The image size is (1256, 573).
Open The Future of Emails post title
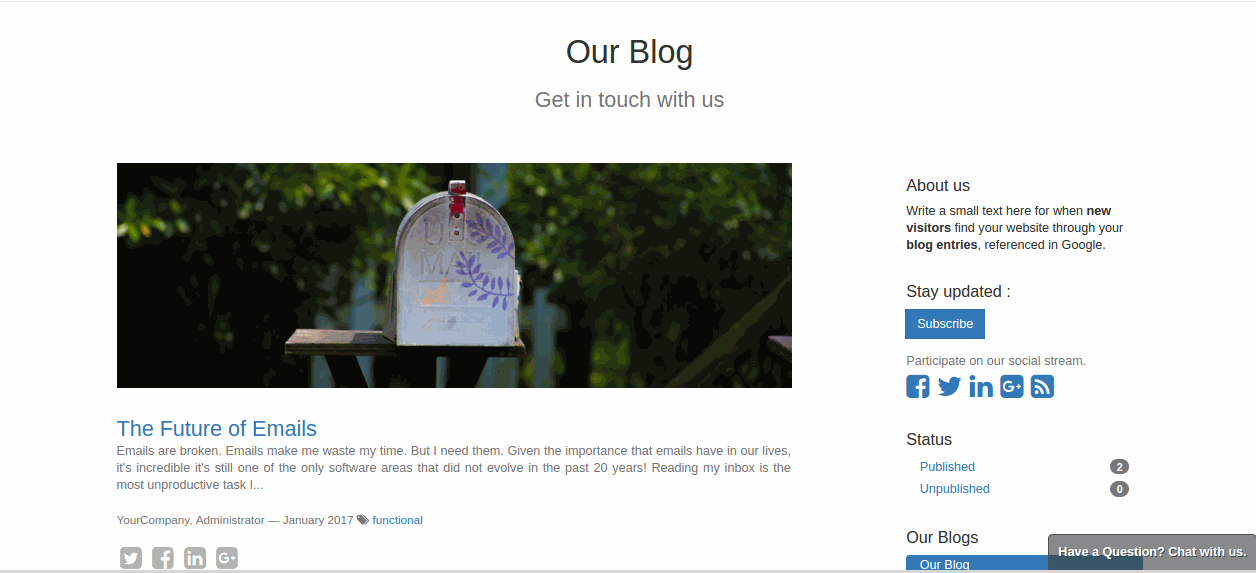pos(217,429)
